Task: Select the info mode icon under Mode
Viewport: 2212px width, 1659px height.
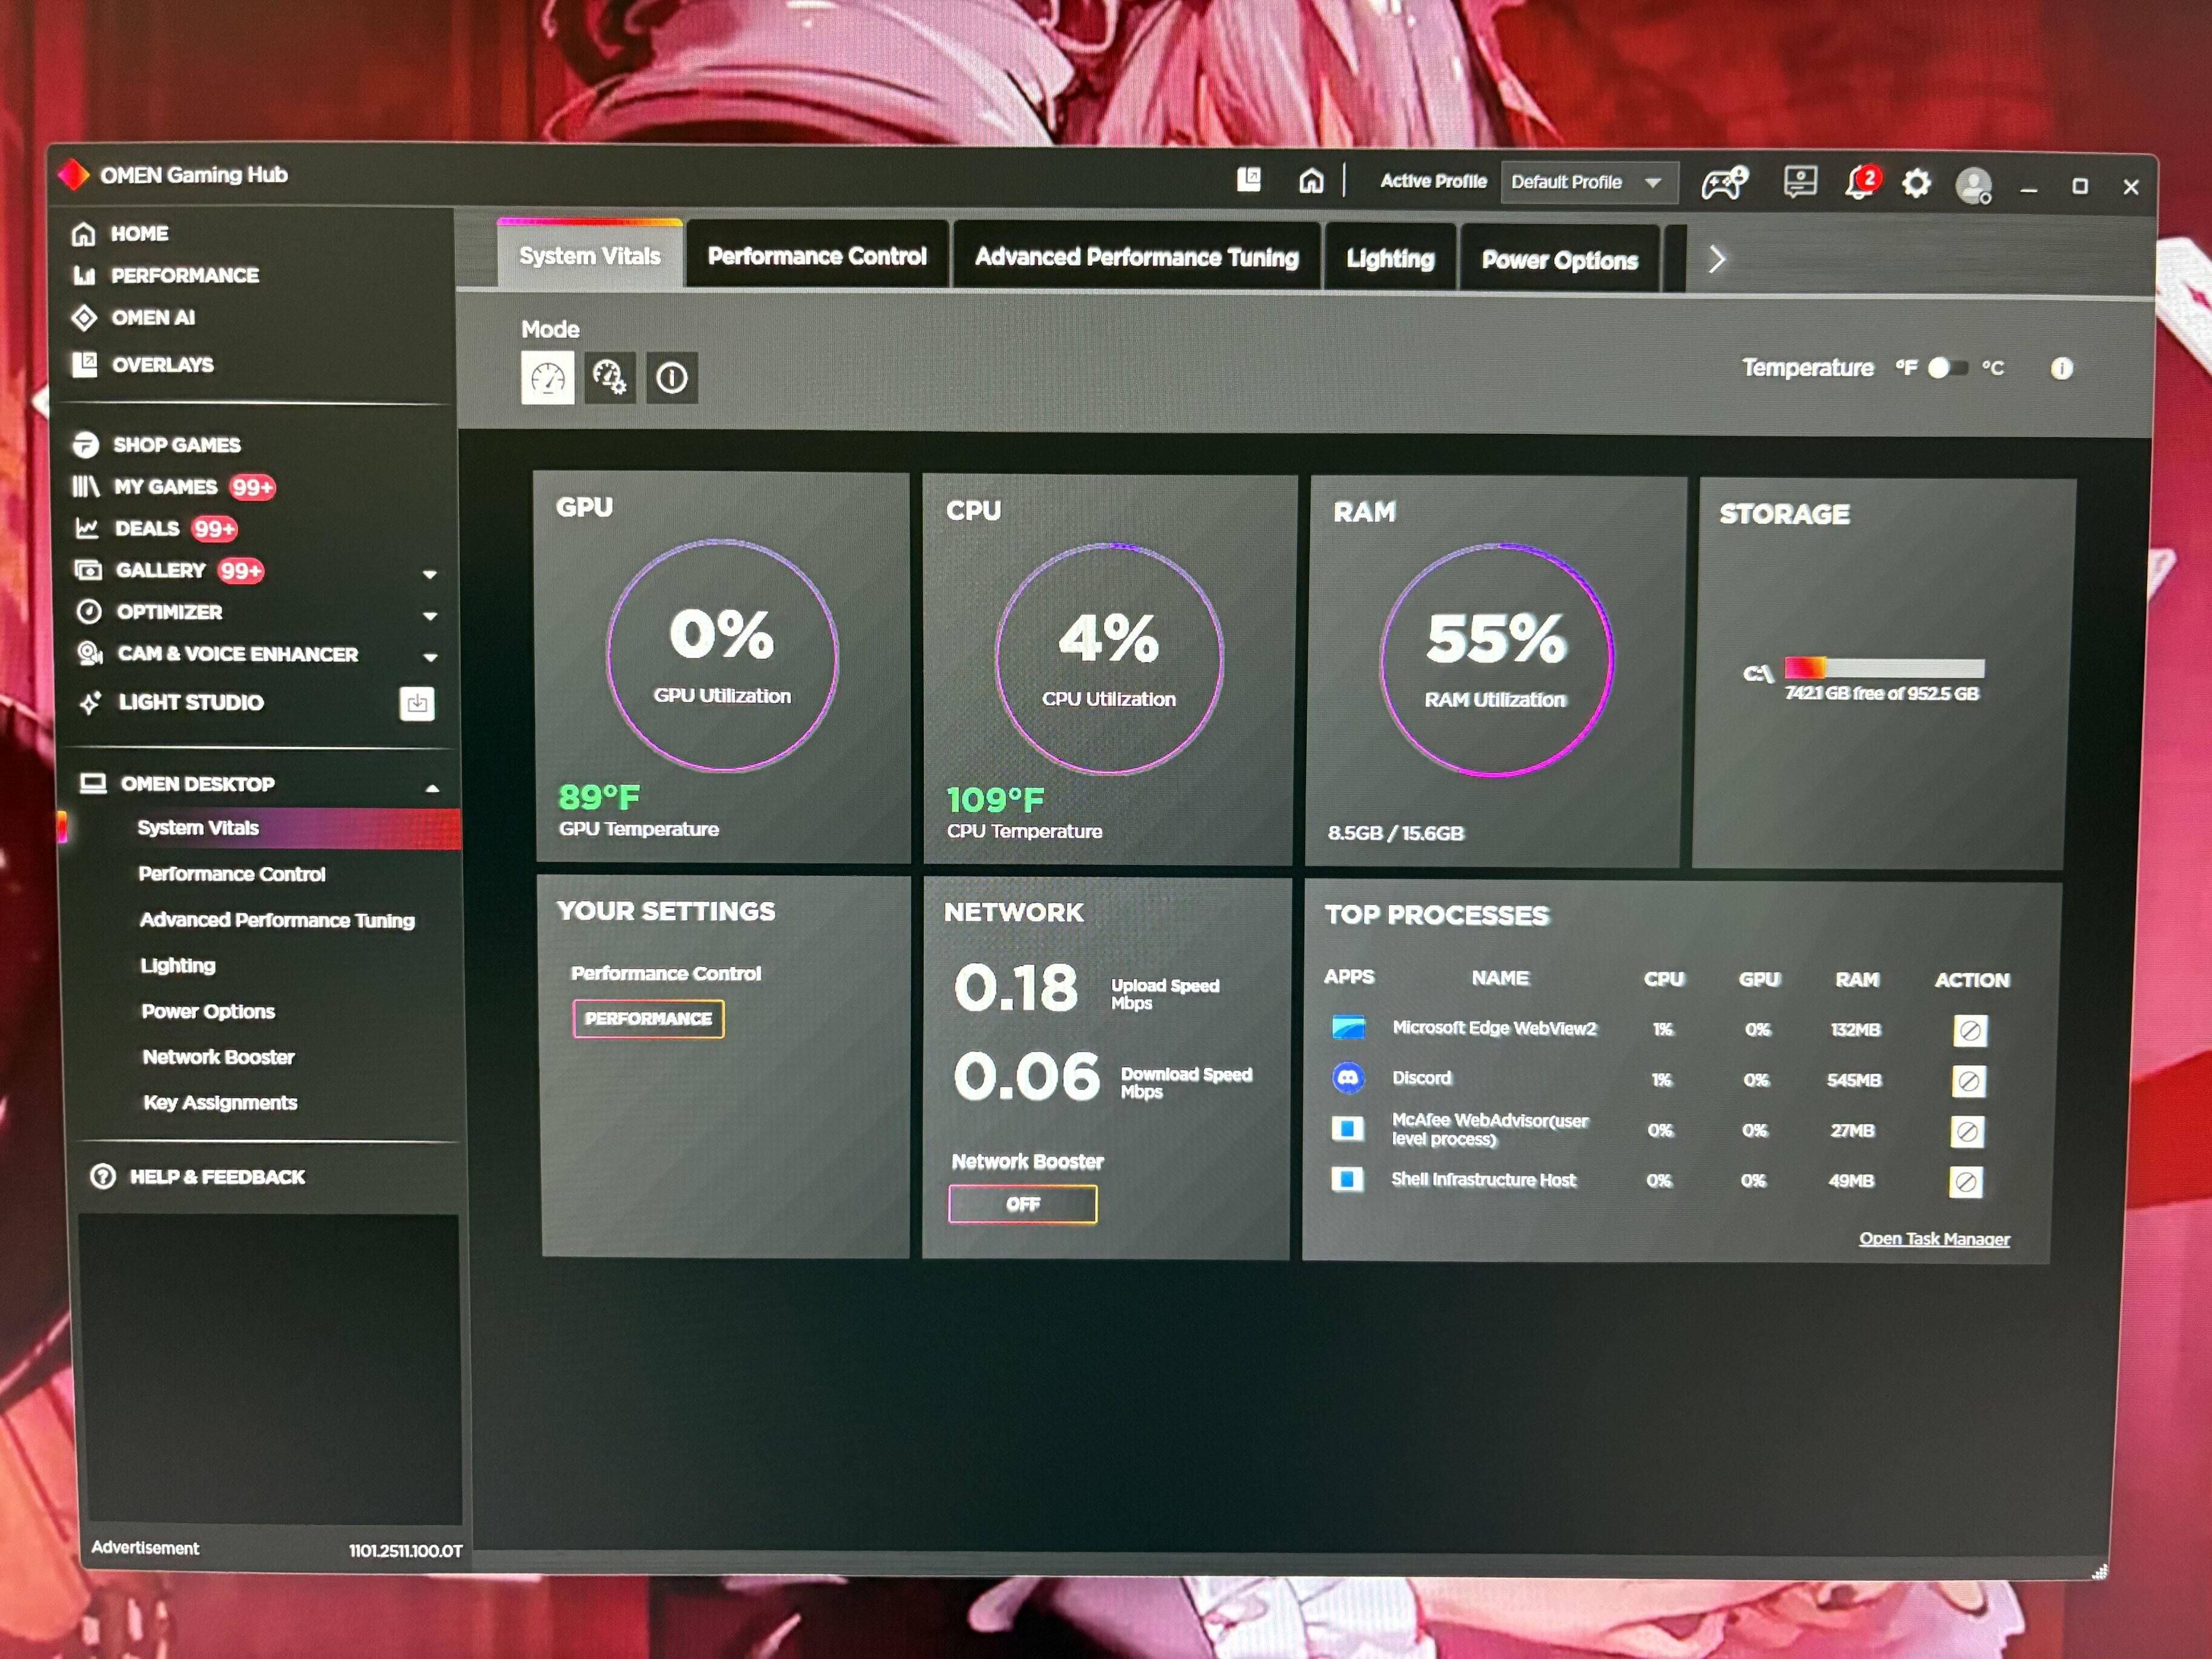Action: (672, 378)
